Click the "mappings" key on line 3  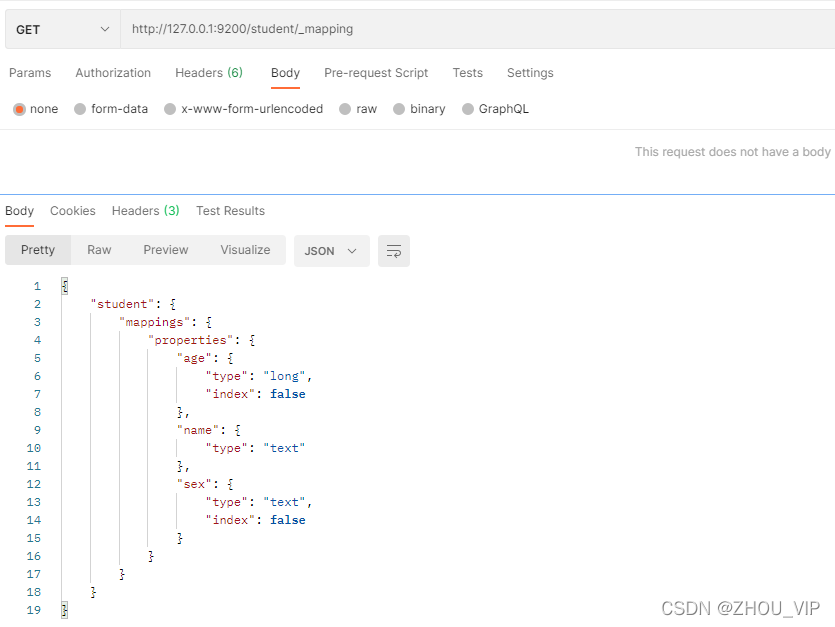[154, 322]
